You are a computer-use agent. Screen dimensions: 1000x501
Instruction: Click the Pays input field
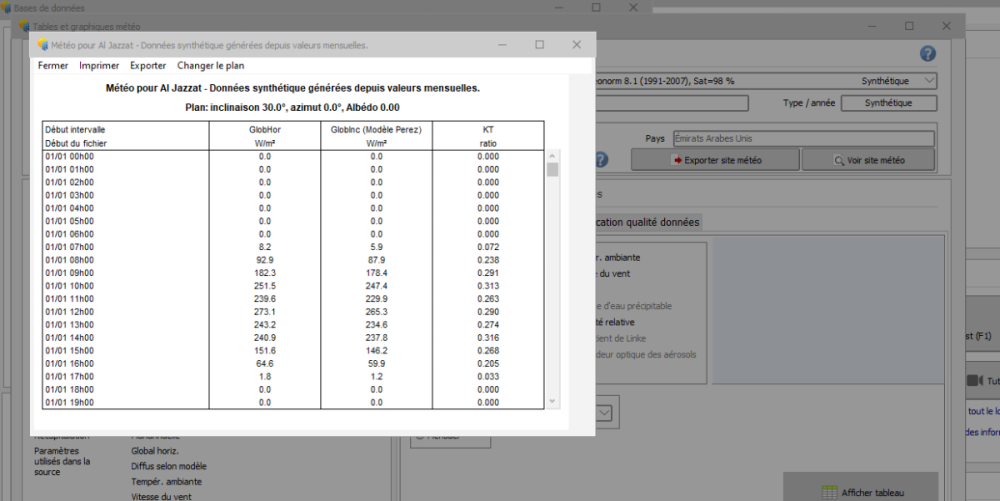pyautogui.click(x=802, y=139)
